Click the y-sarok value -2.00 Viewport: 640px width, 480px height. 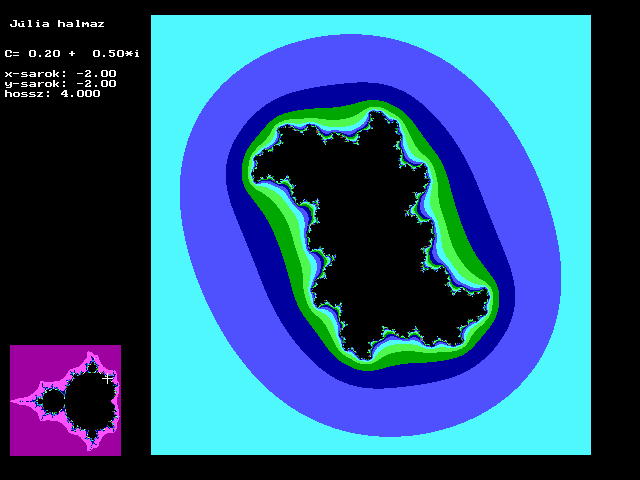point(96,83)
